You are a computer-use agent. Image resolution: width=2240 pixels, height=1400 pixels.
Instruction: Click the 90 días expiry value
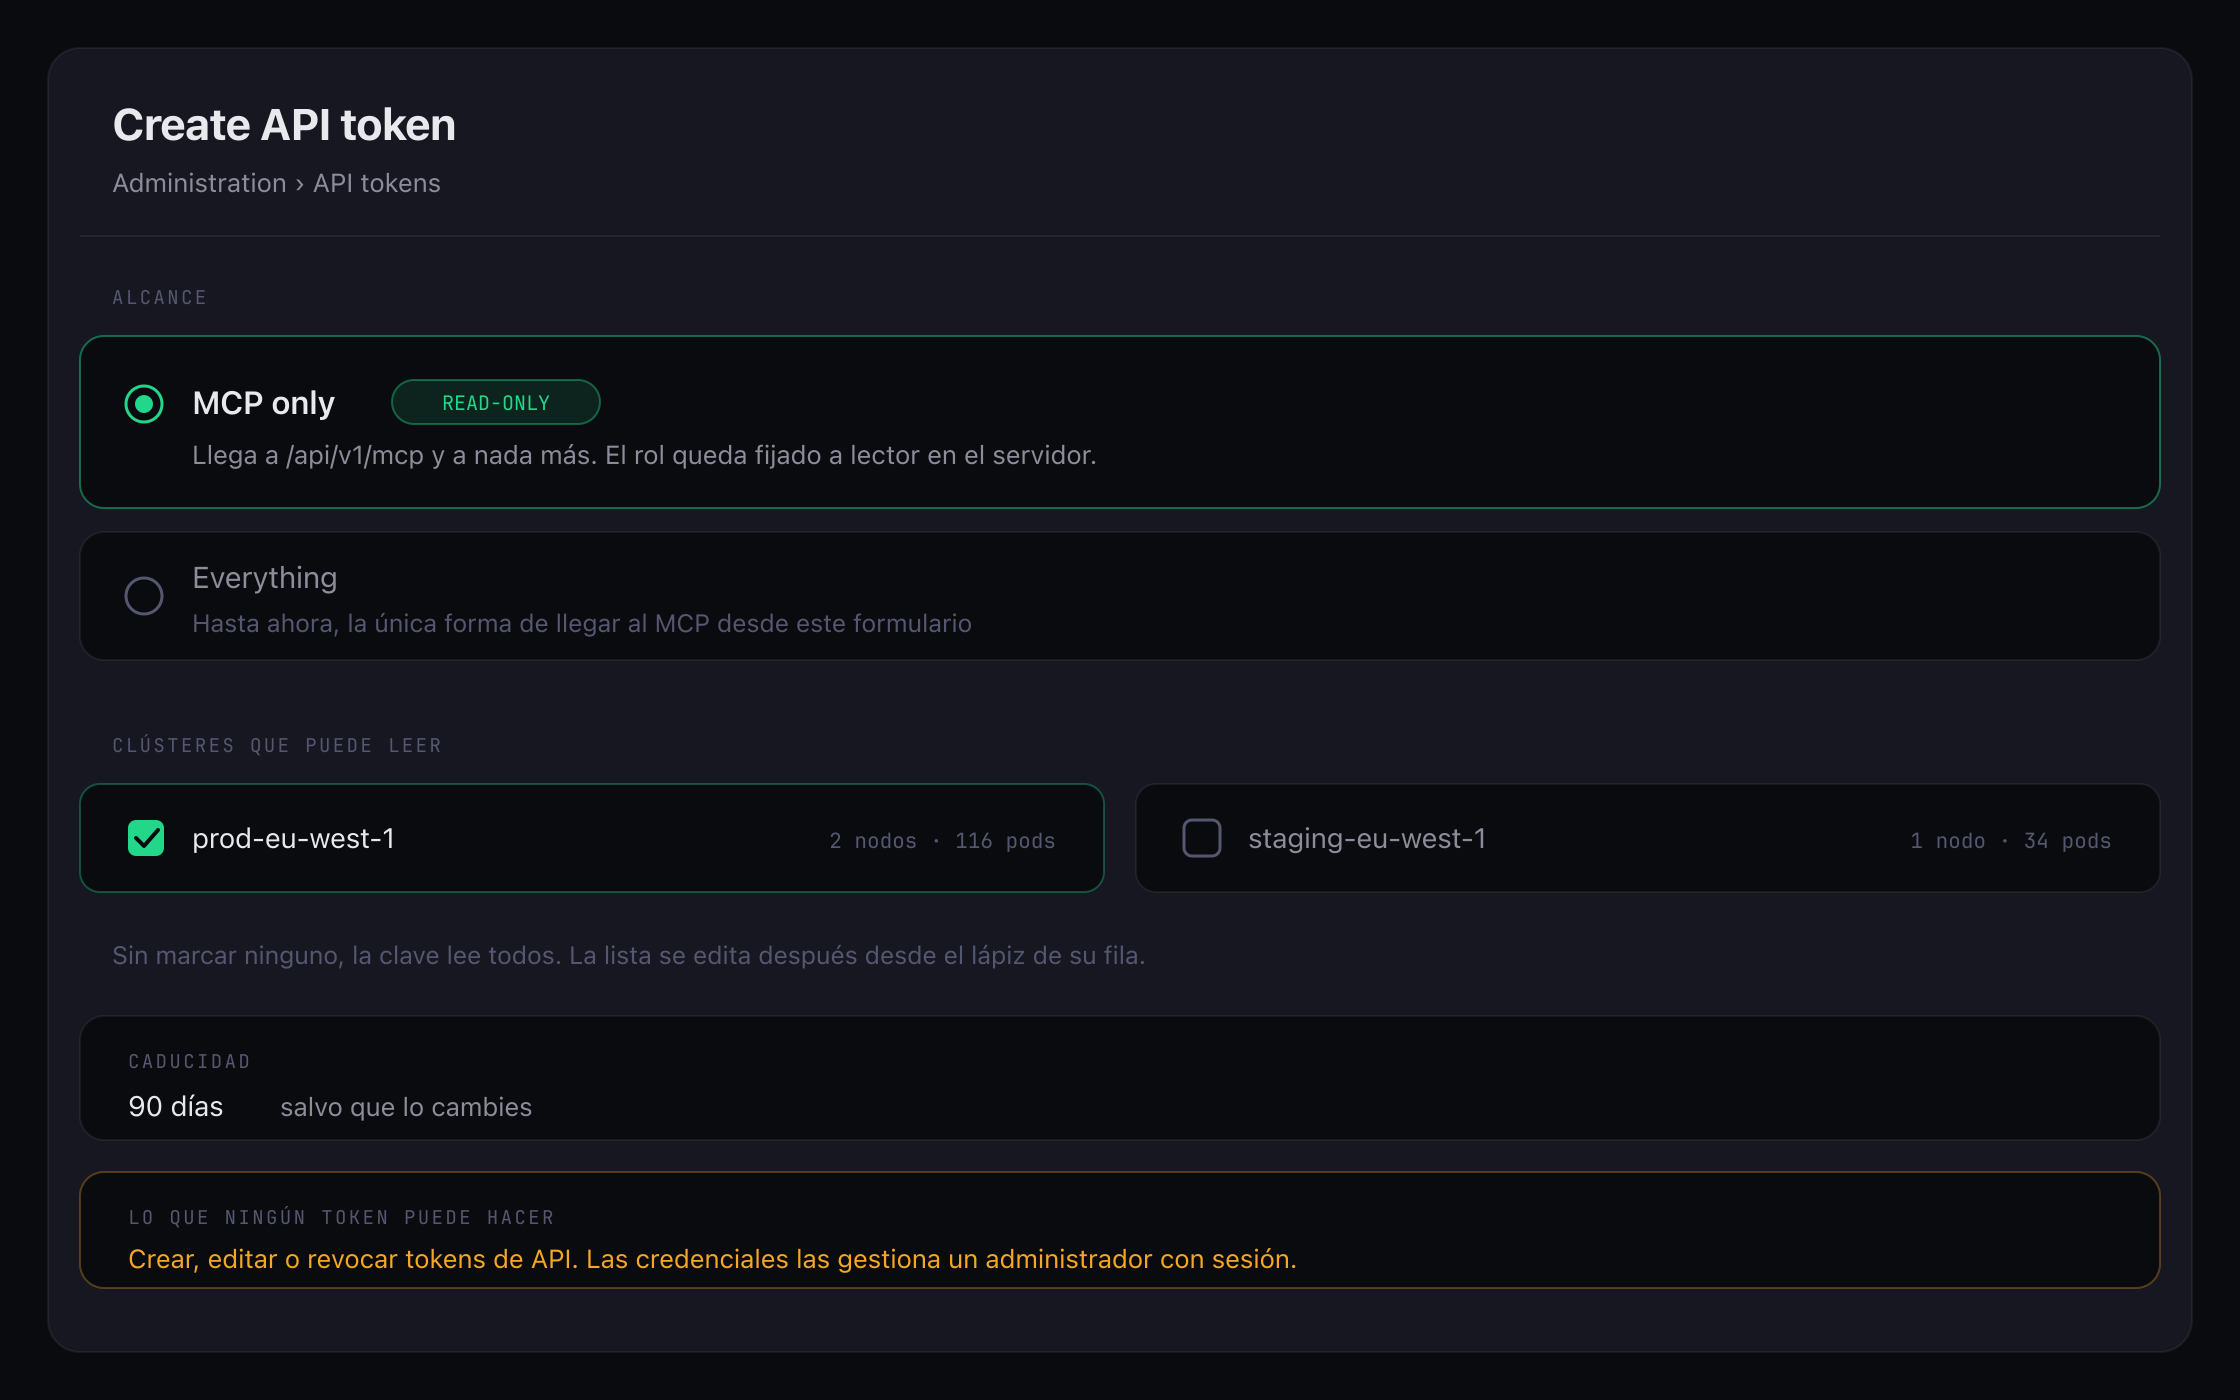[x=176, y=1107]
